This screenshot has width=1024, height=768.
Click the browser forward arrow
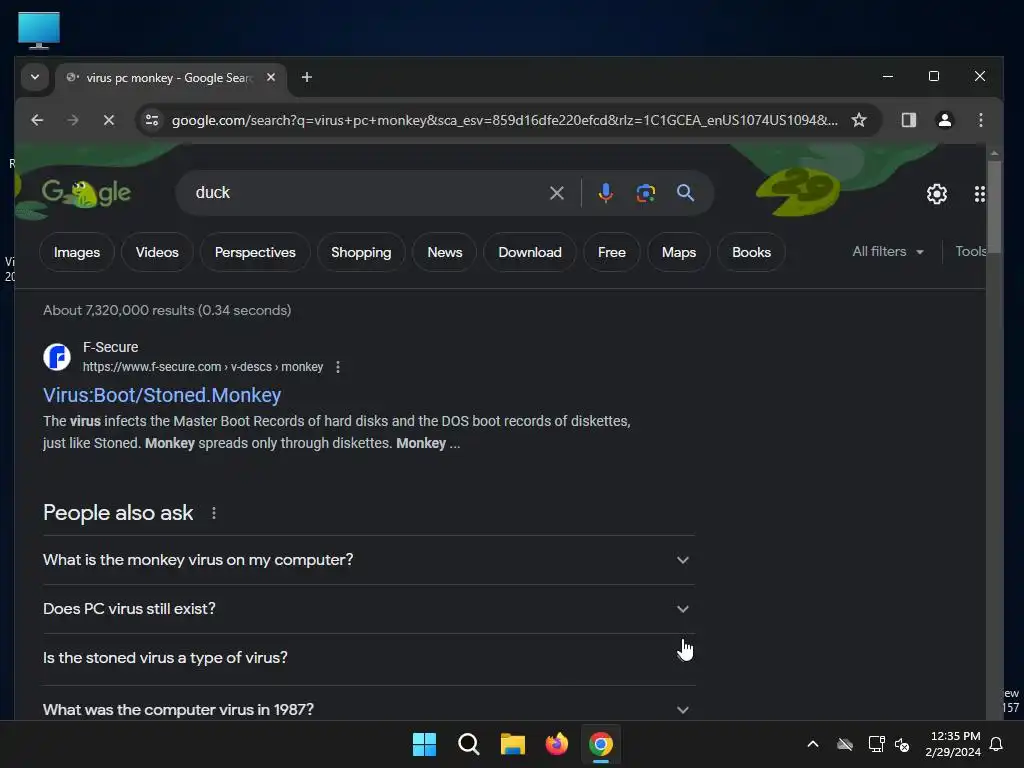pos(72,120)
